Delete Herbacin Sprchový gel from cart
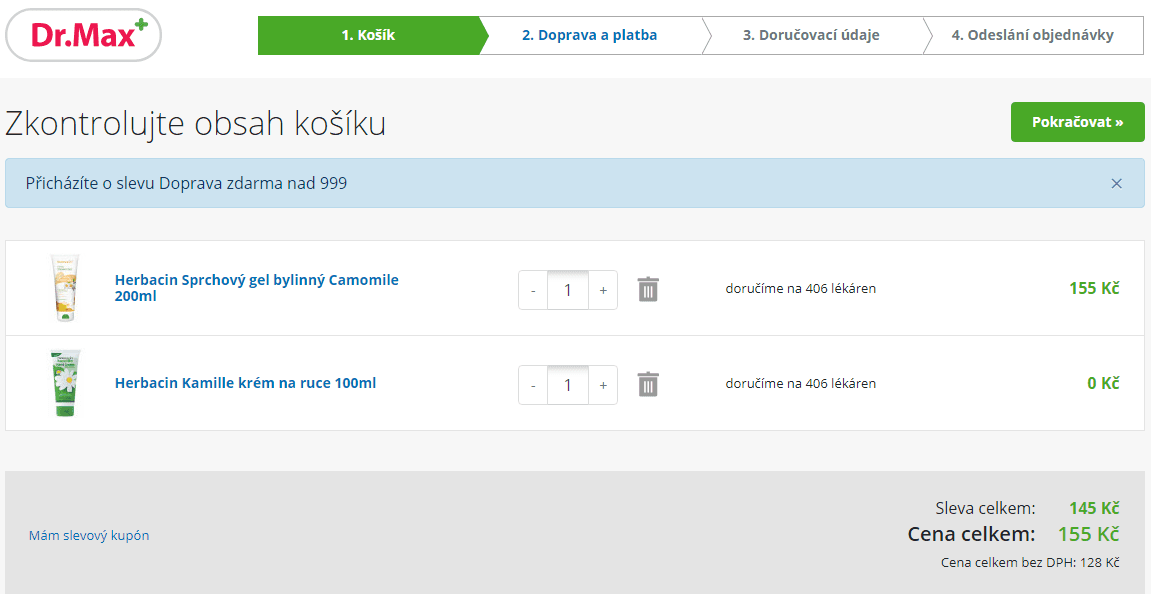The height and width of the screenshot is (594, 1151). [648, 289]
